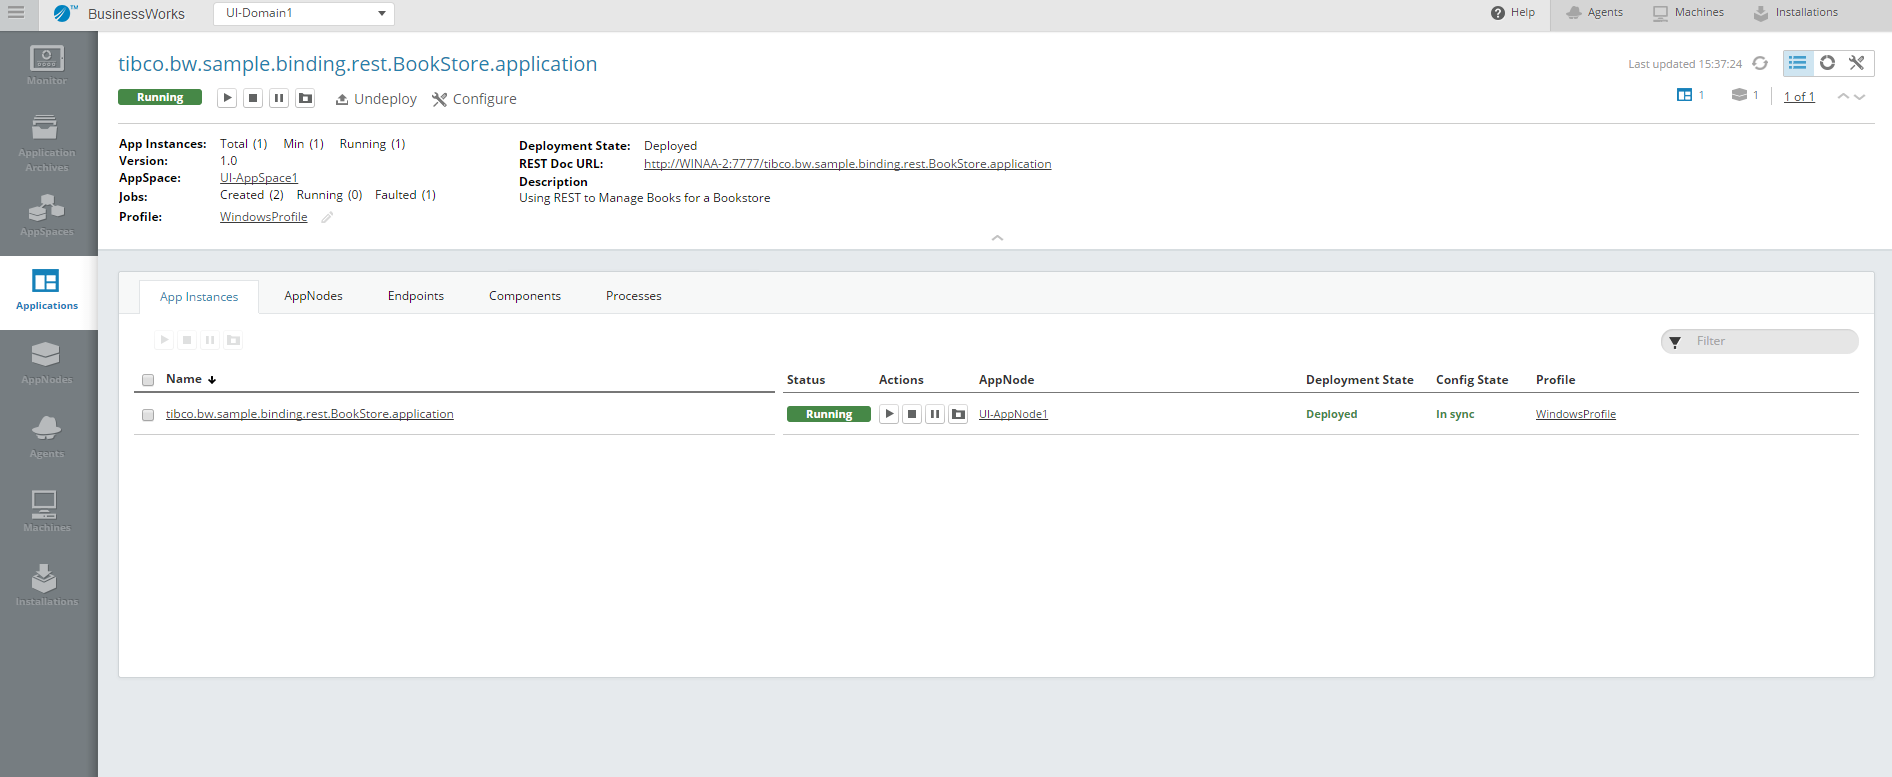Open Machines in the sidebar
Viewport: 1892px width, 777px height.
(x=47, y=512)
